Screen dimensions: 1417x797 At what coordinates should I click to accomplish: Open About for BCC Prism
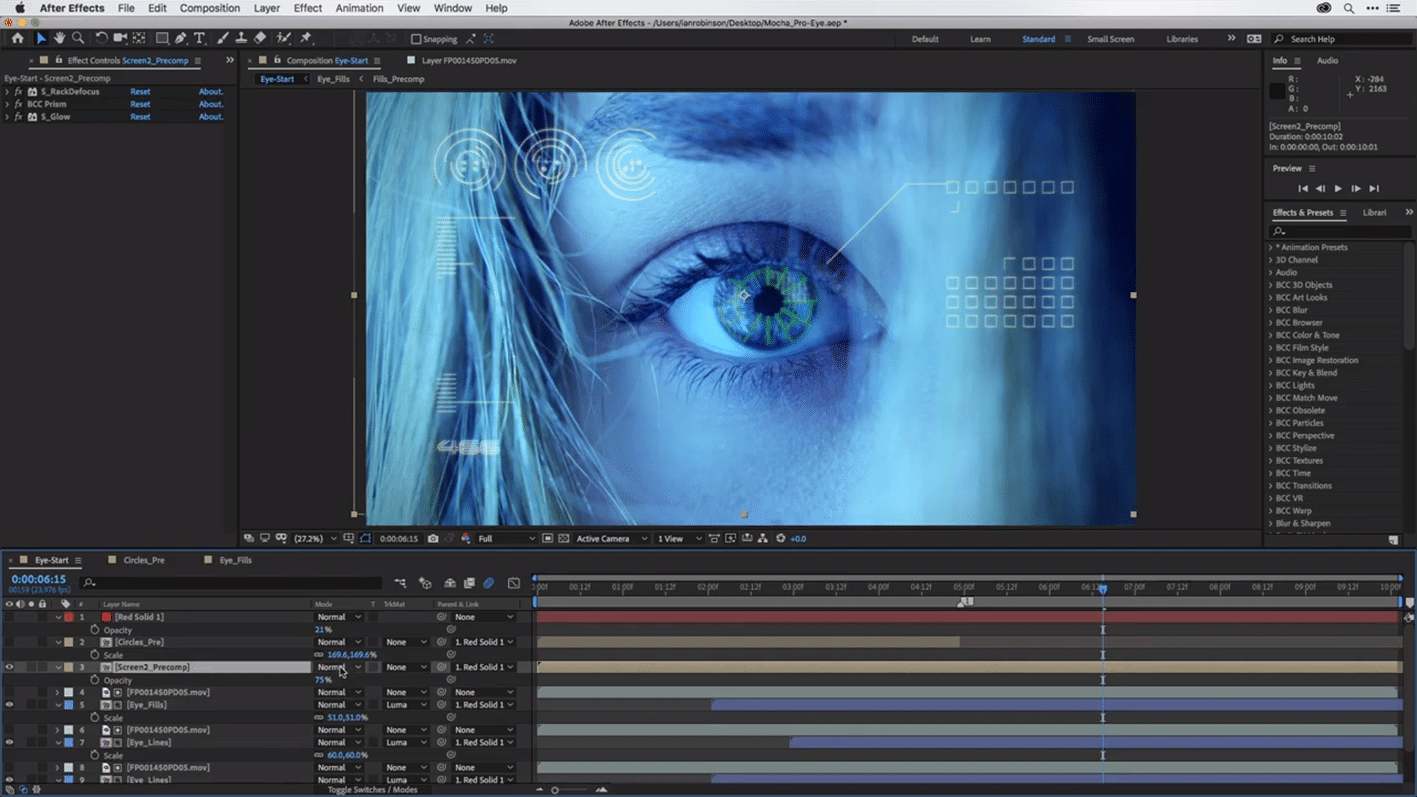[211, 104]
